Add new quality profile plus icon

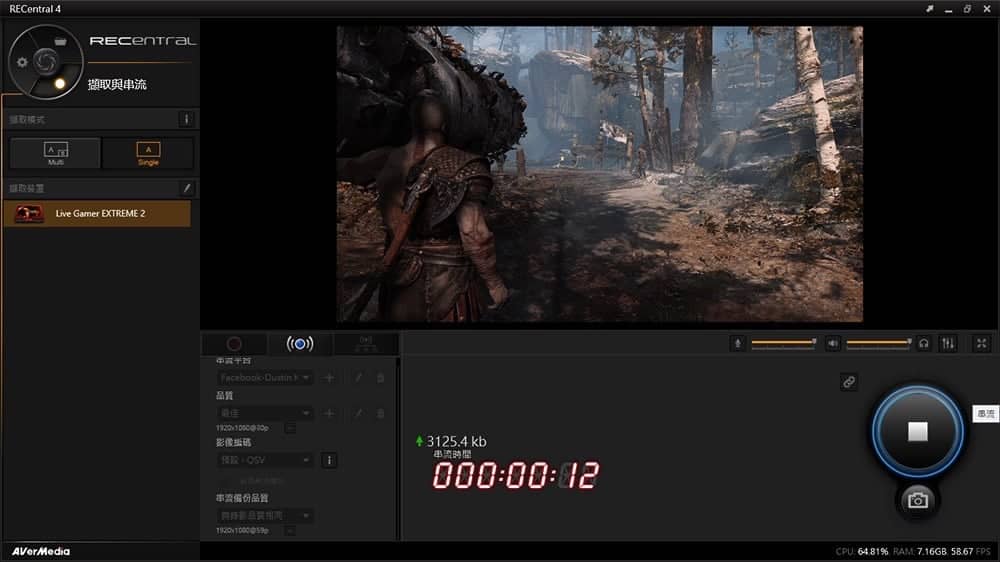(x=329, y=413)
